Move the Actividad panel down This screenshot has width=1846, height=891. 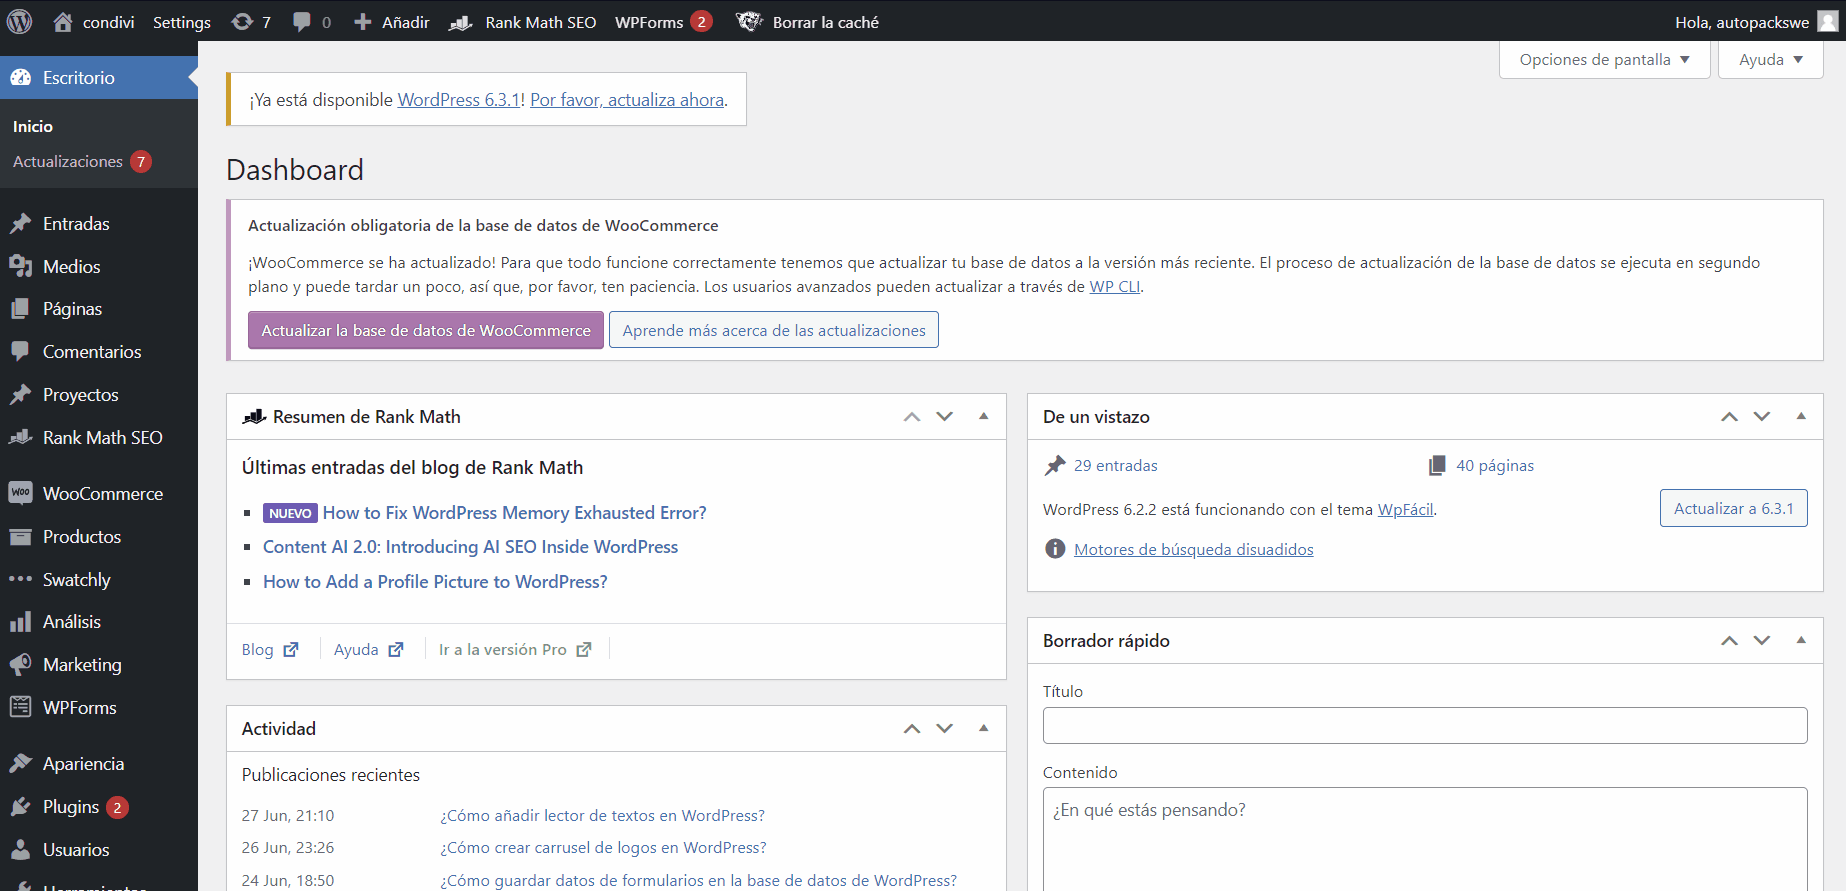[x=945, y=729]
